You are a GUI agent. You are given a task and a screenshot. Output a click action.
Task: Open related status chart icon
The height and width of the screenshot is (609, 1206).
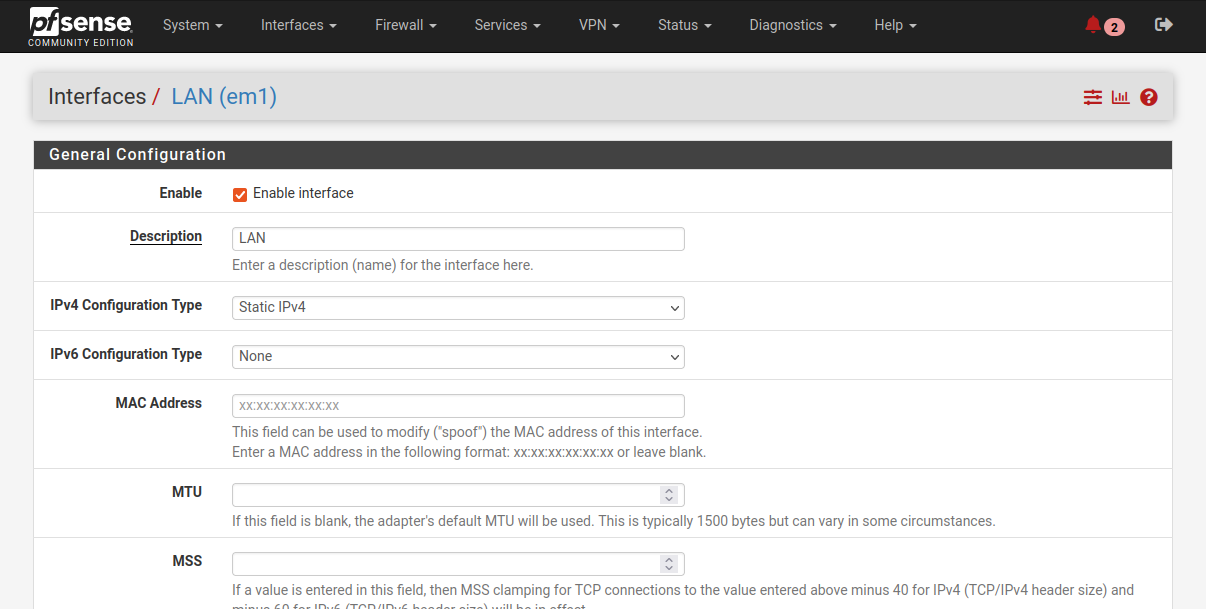click(x=1120, y=97)
